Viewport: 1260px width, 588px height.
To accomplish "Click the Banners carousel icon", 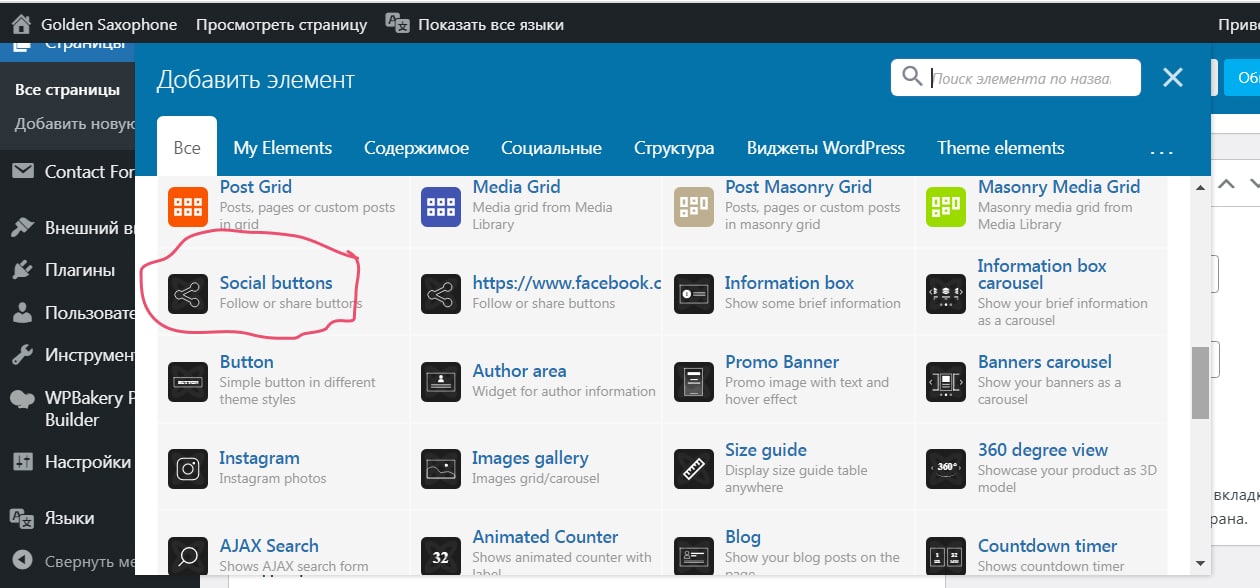I will (946, 382).
